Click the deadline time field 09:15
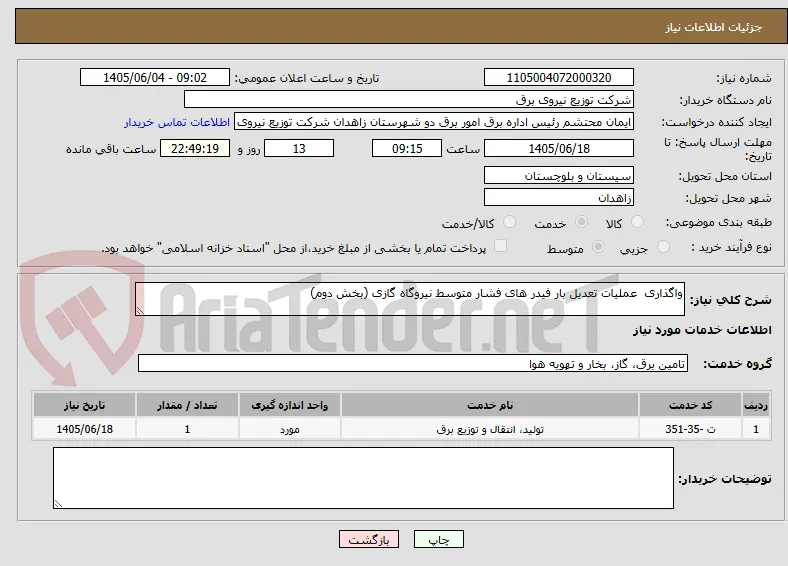The image size is (788, 566). pyautogui.click(x=407, y=148)
